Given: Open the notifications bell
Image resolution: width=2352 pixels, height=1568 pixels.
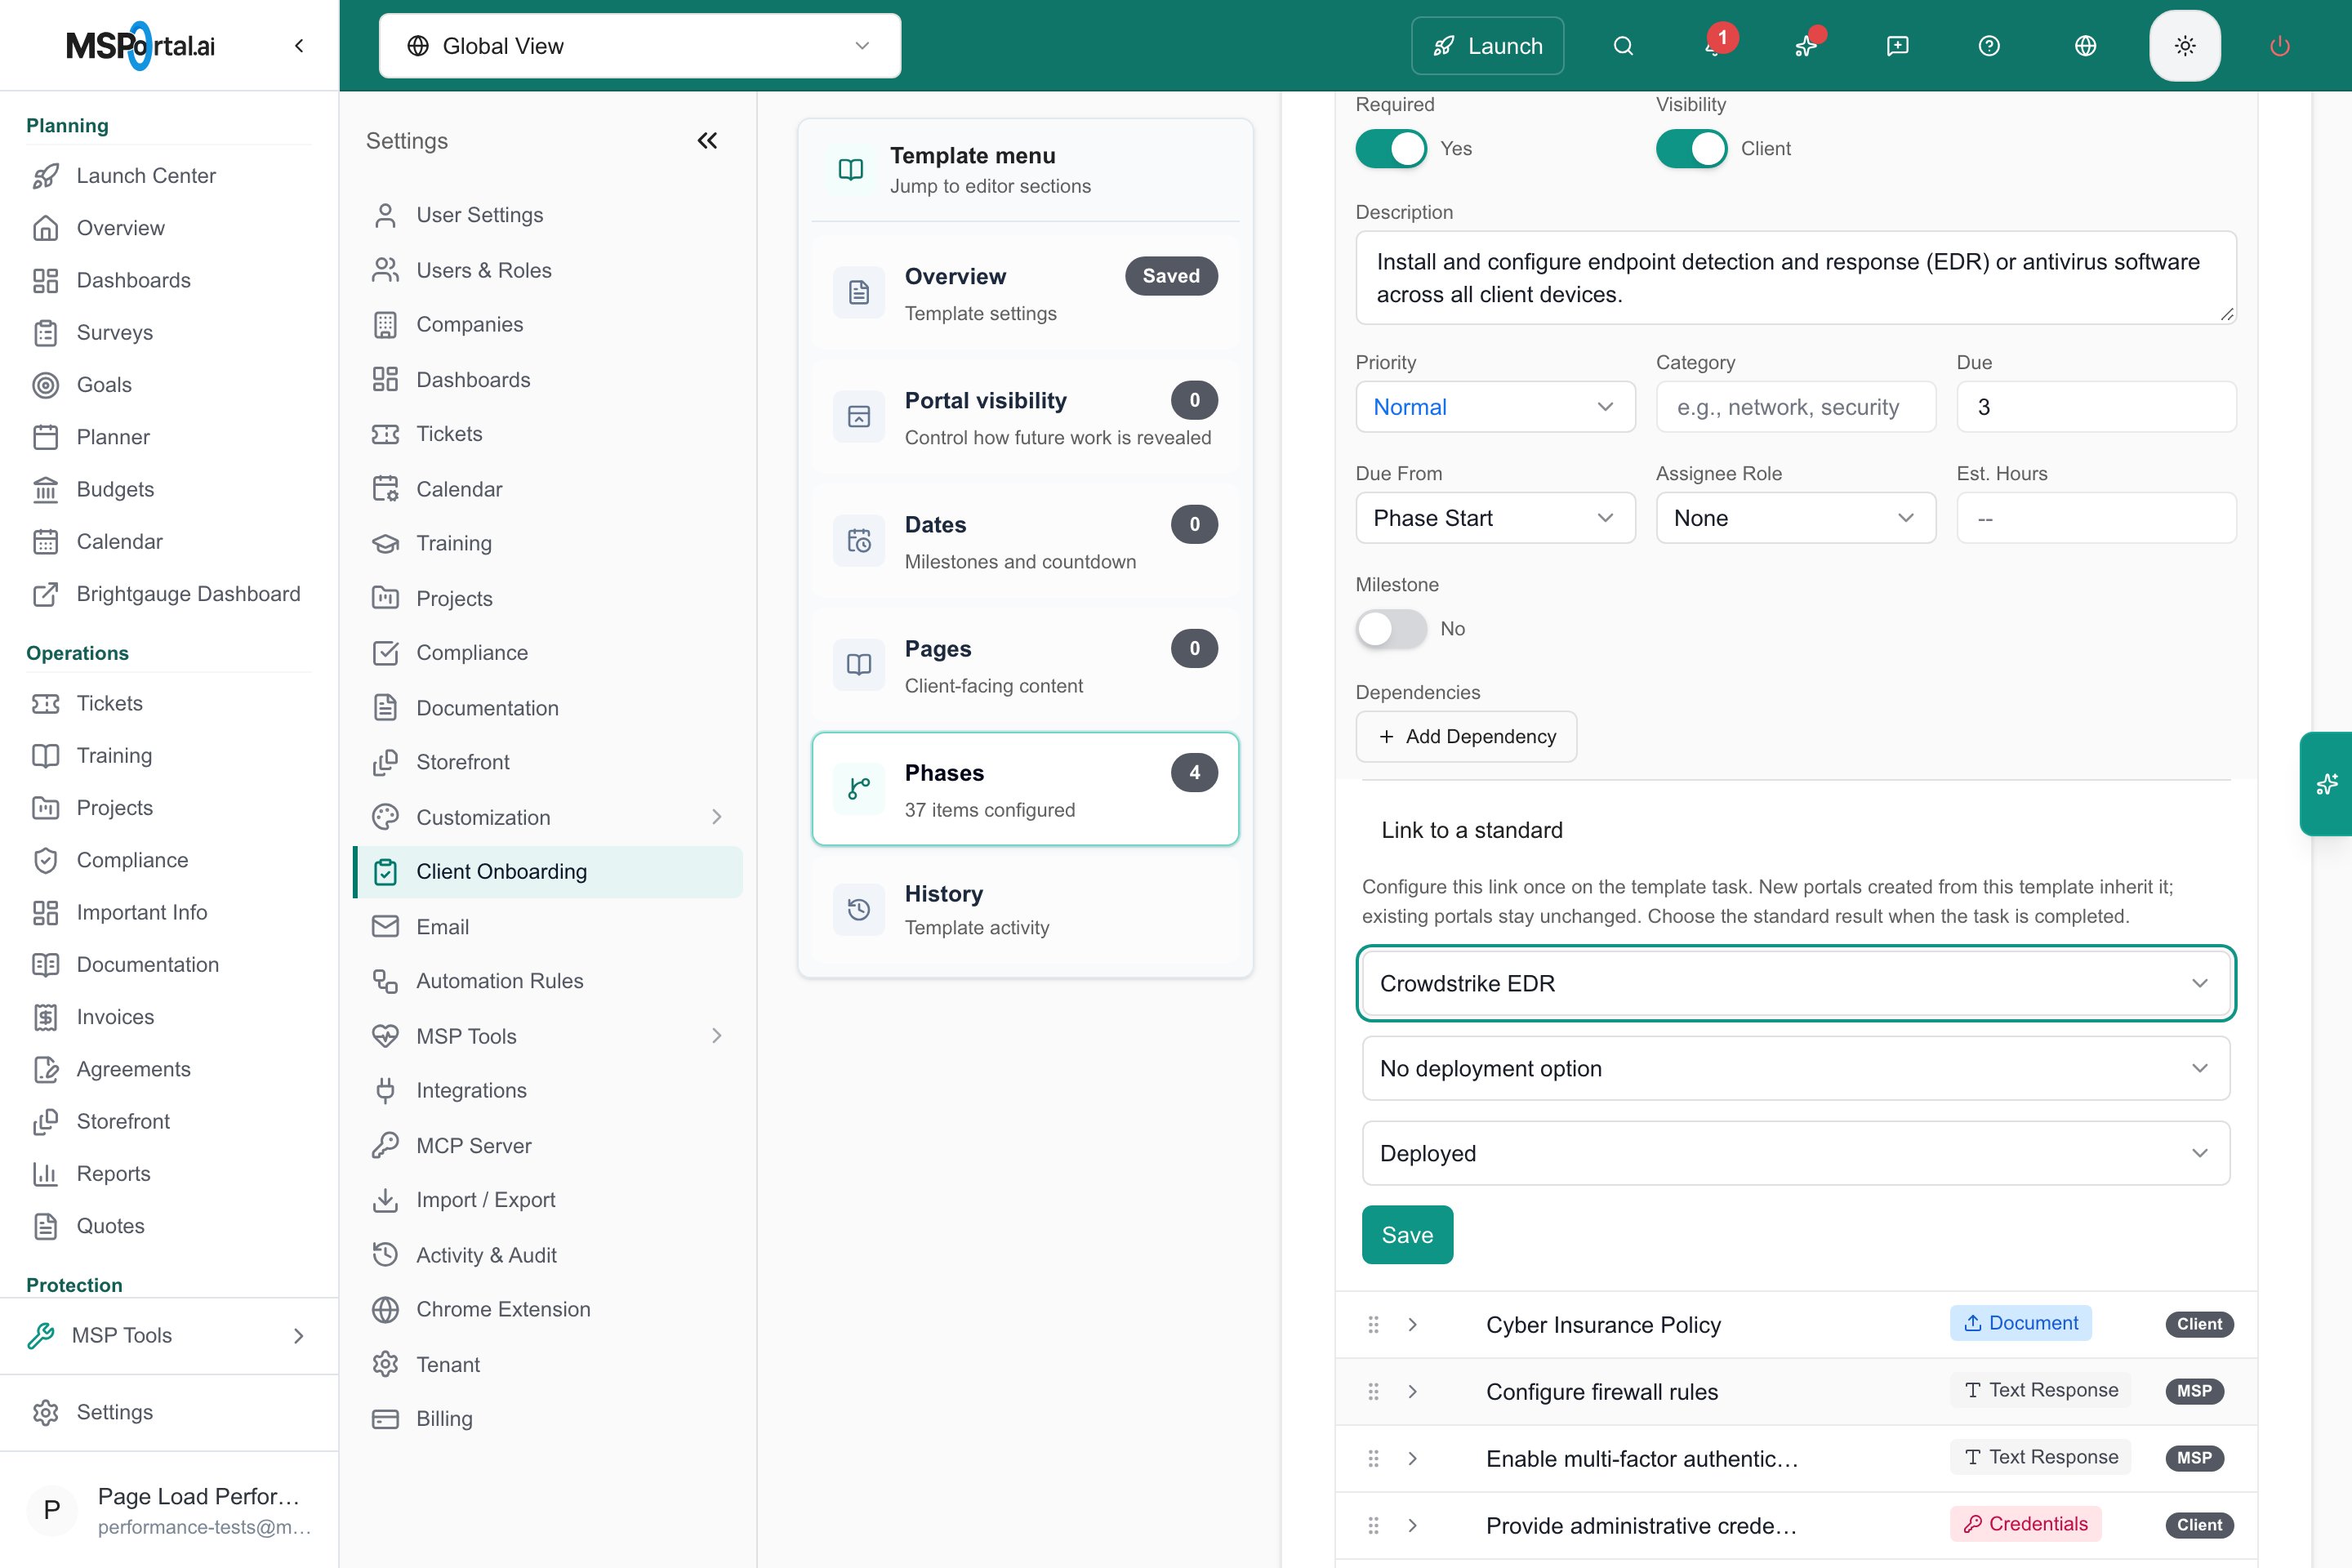Looking at the screenshot, I should point(1714,46).
